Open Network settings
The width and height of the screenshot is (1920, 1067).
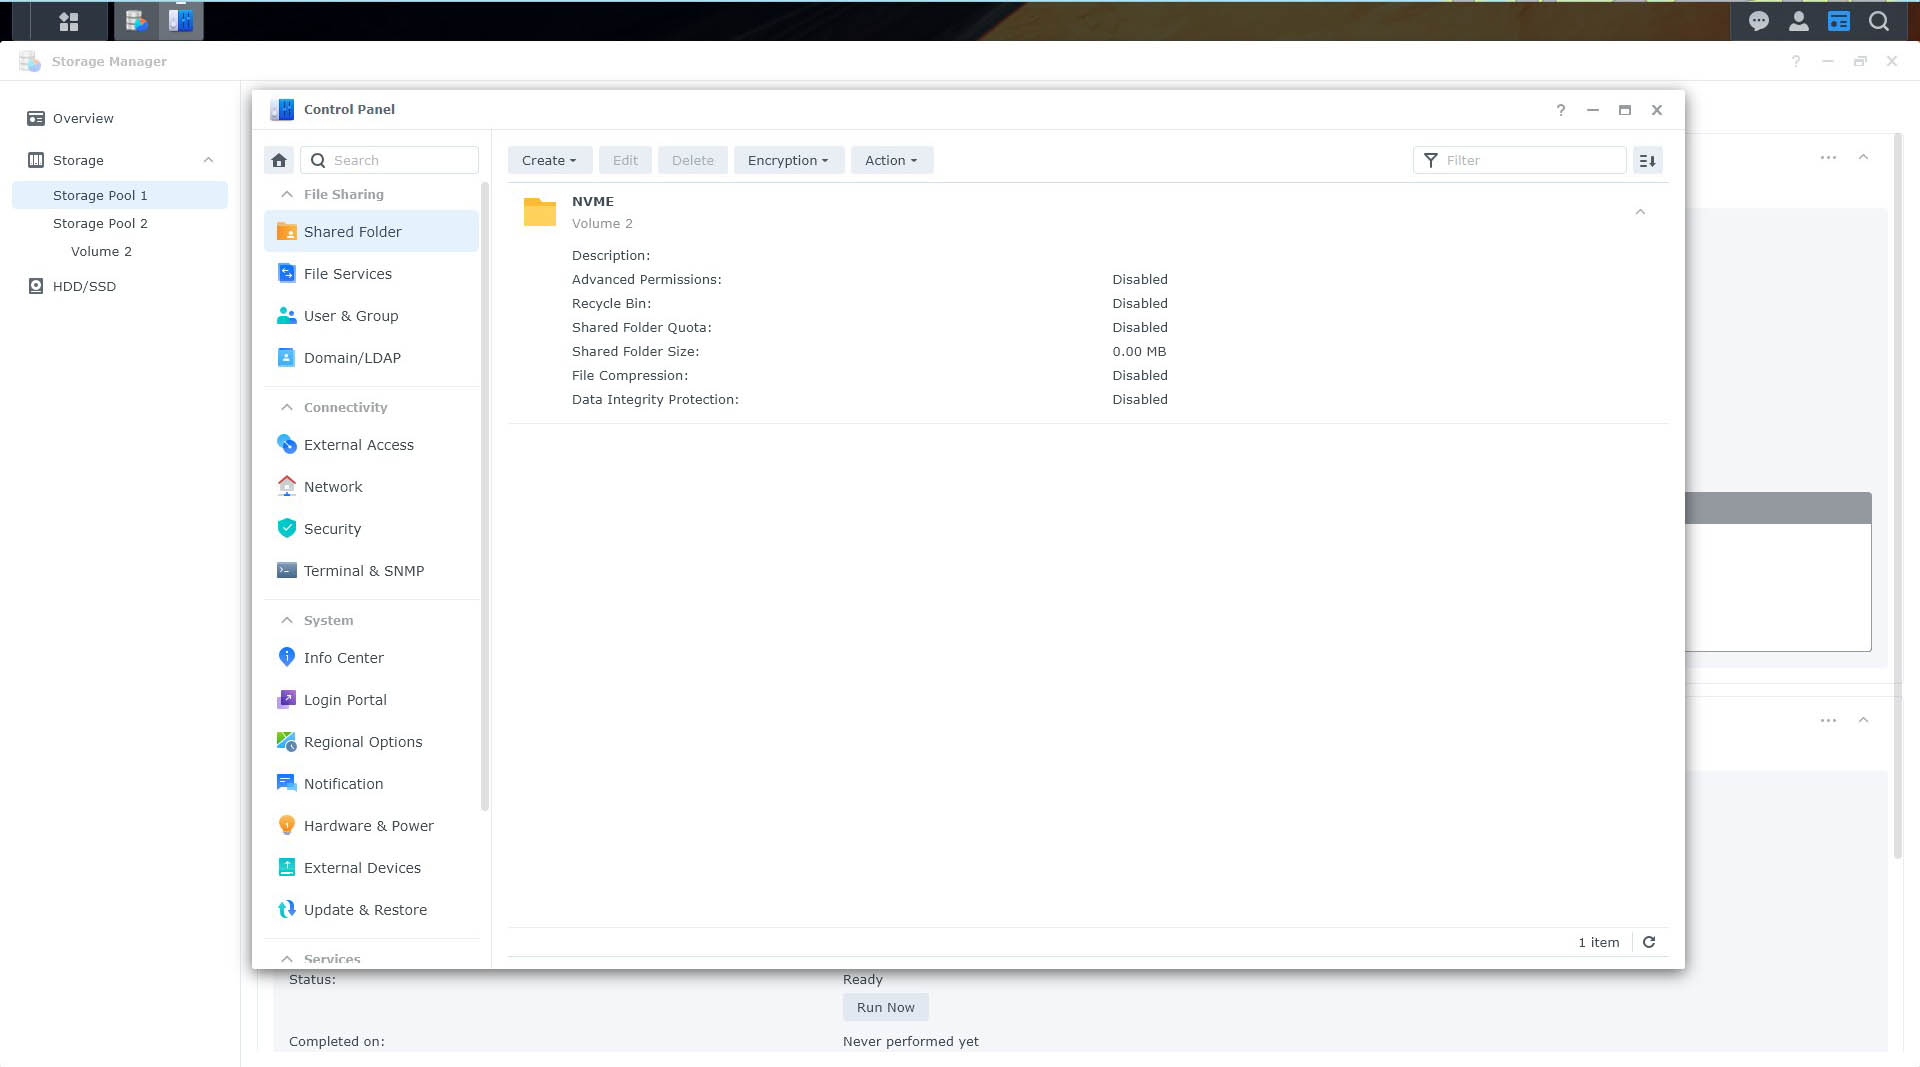[371, 486]
